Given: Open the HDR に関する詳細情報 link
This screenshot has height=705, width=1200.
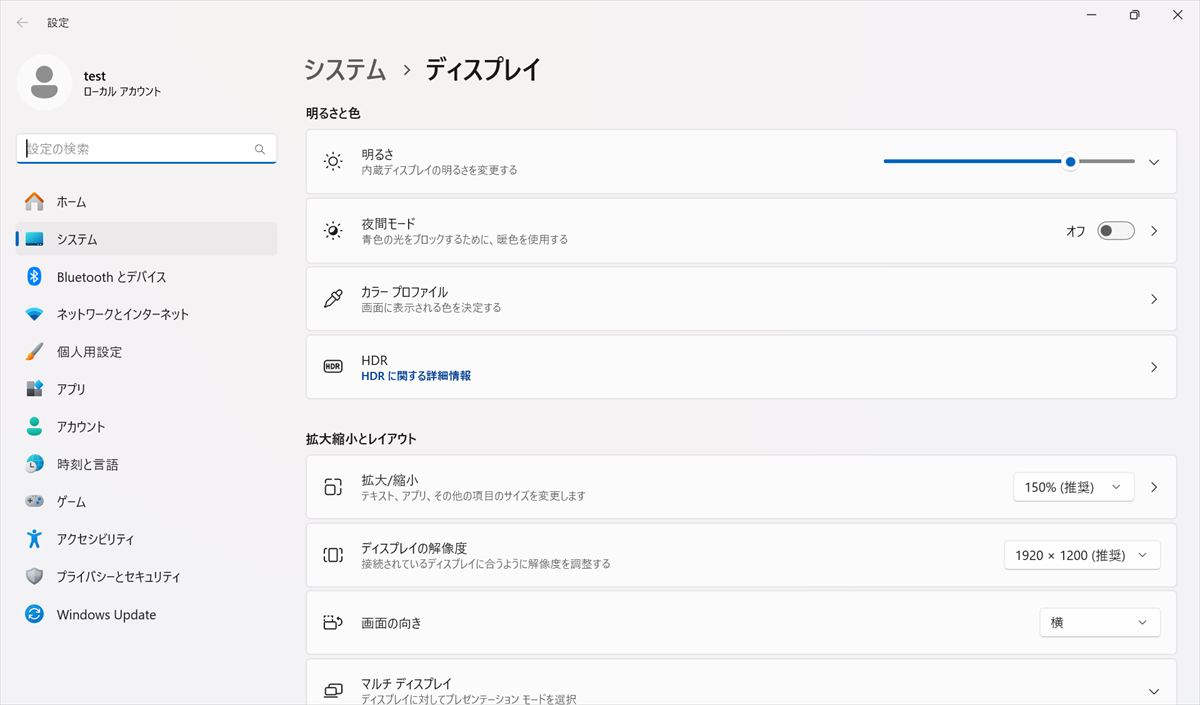Looking at the screenshot, I should (416, 376).
